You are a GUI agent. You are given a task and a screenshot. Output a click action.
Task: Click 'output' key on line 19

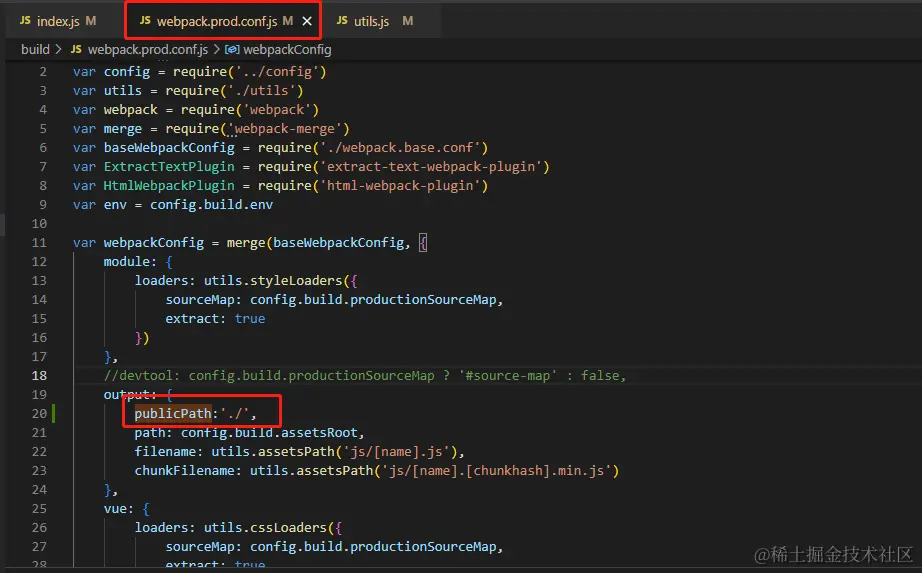pyautogui.click(x=126, y=395)
